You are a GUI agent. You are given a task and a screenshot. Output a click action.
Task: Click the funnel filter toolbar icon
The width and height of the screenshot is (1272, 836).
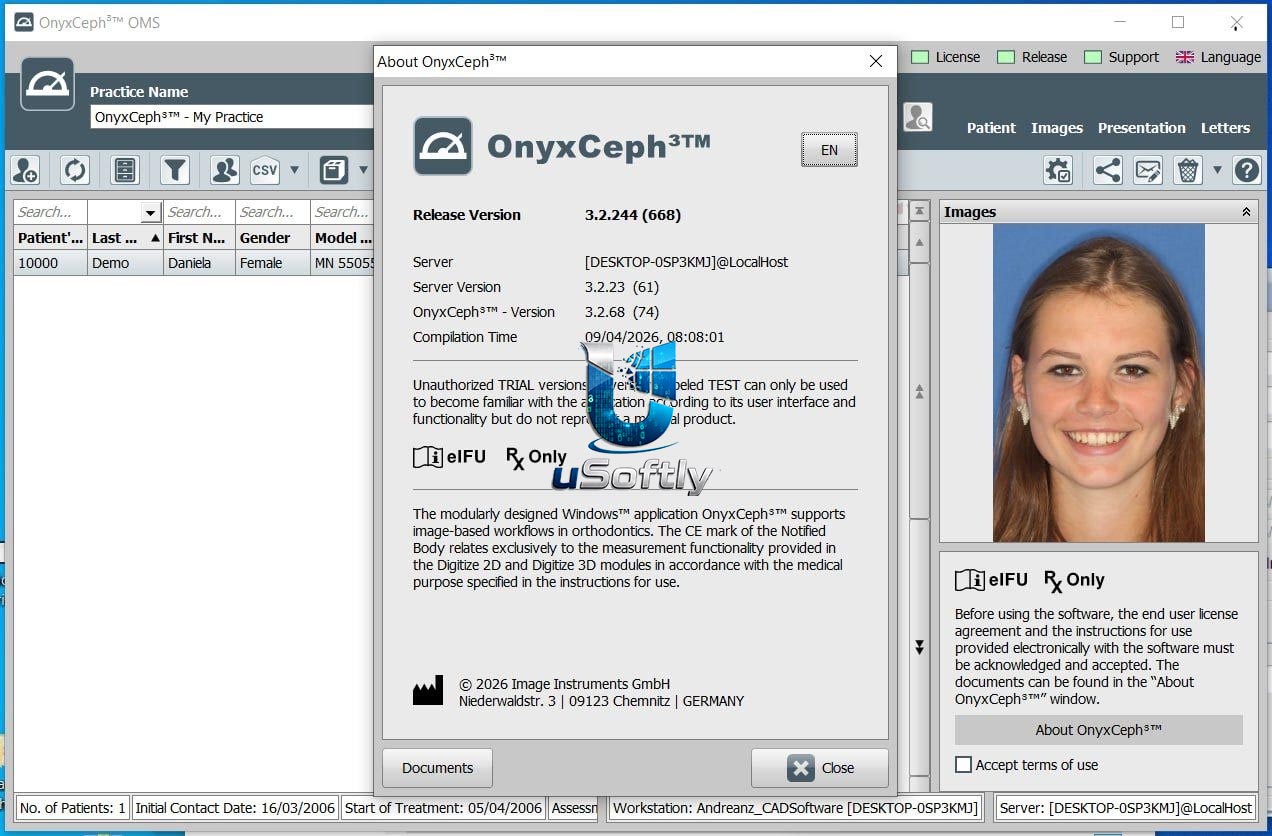175,170
